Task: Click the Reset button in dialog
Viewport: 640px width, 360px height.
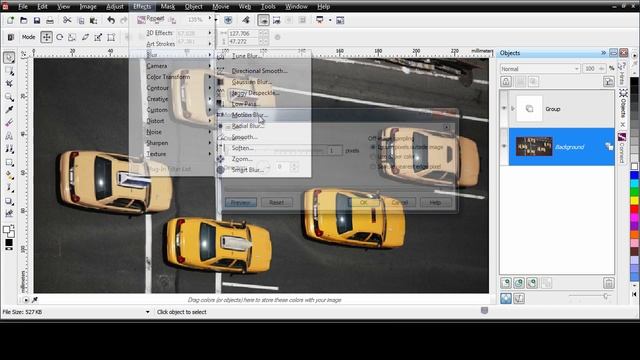Action: (x=276, y=202)
